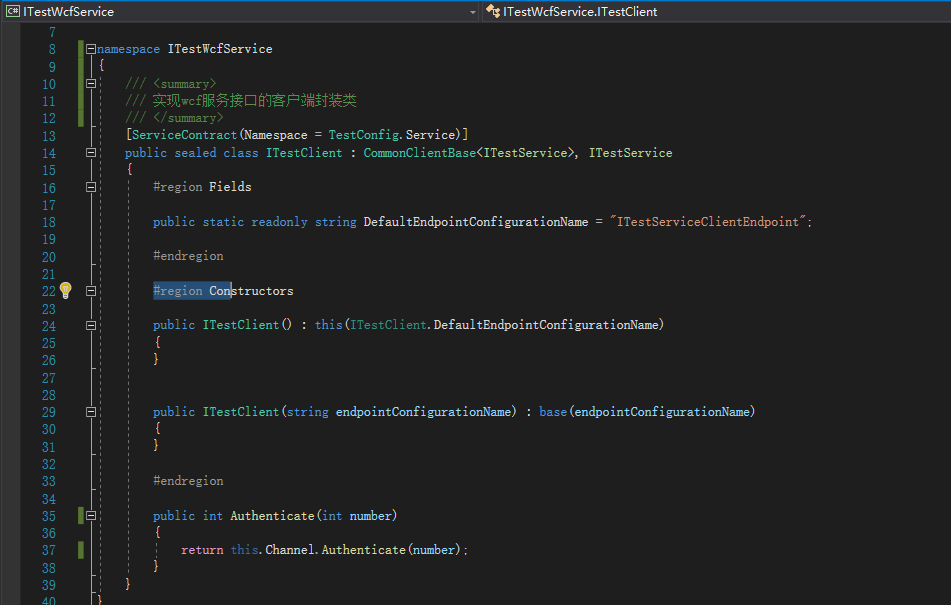Image resolution: width=951 pixels, height=605 pixels.
Task: Click the C# project icon in navigation bar
Action: (x=13, y=11)
